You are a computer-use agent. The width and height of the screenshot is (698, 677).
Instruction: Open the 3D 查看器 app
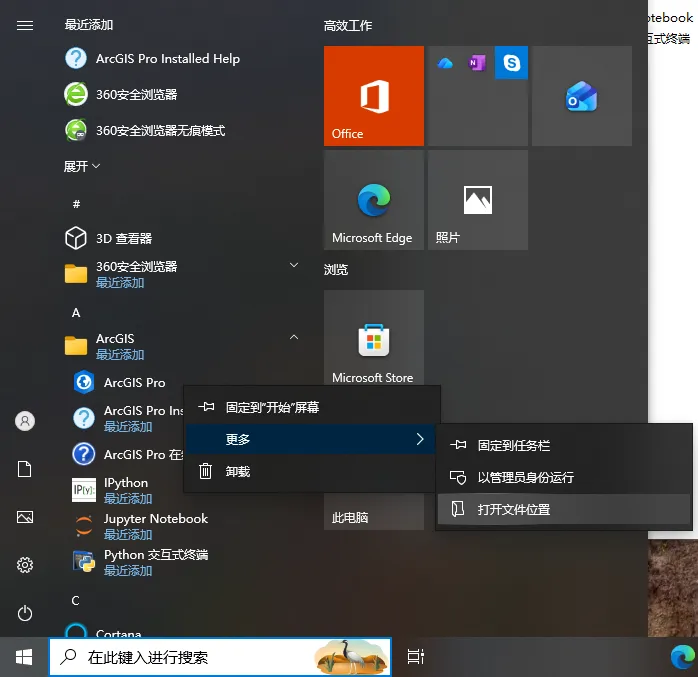pos(109,238)
